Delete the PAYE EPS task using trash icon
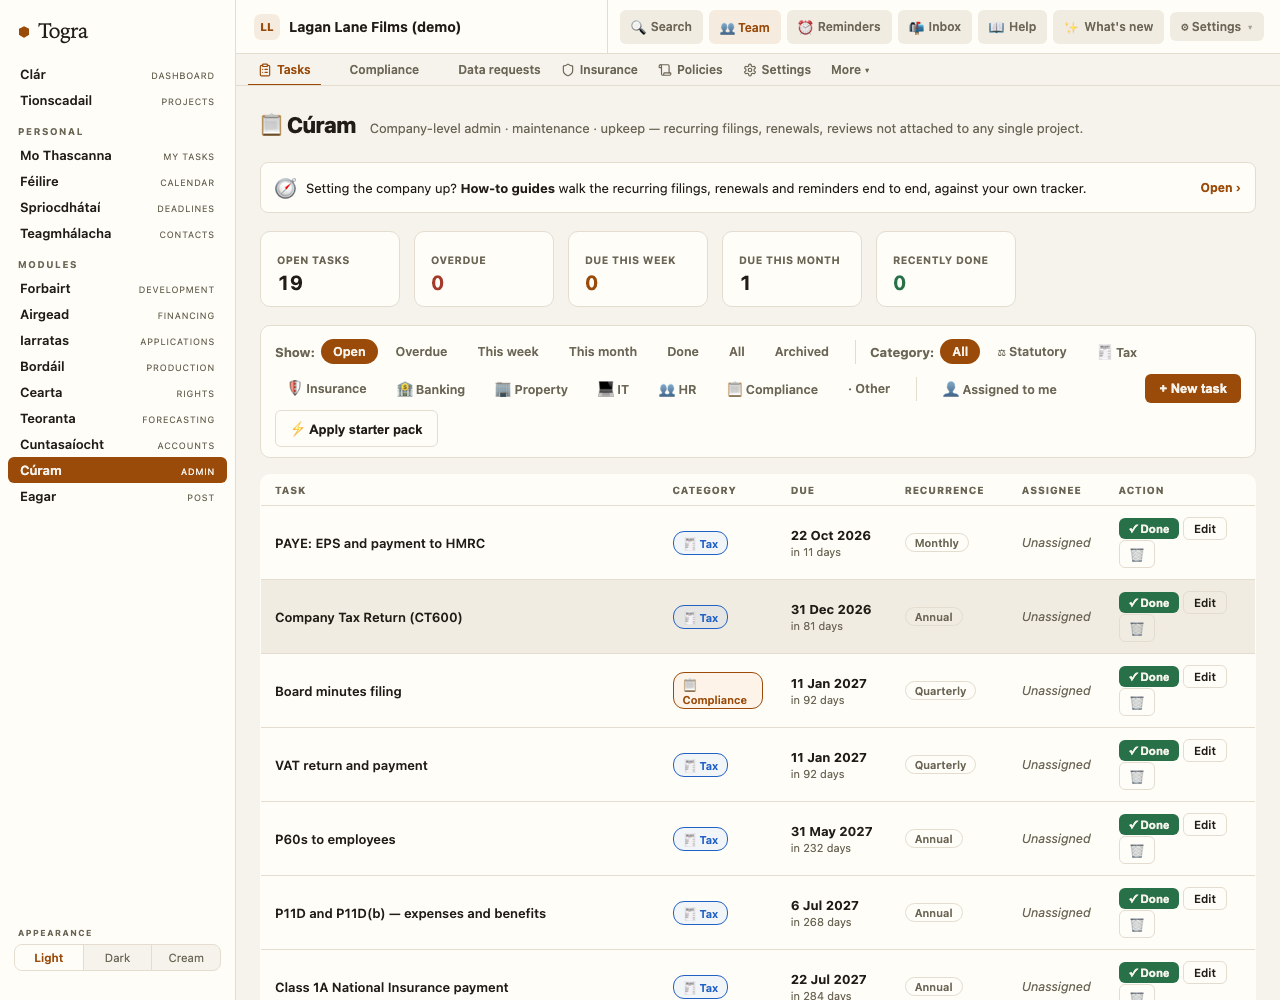Viewport: 1280px width, 1000px height. coord(1137,555)
